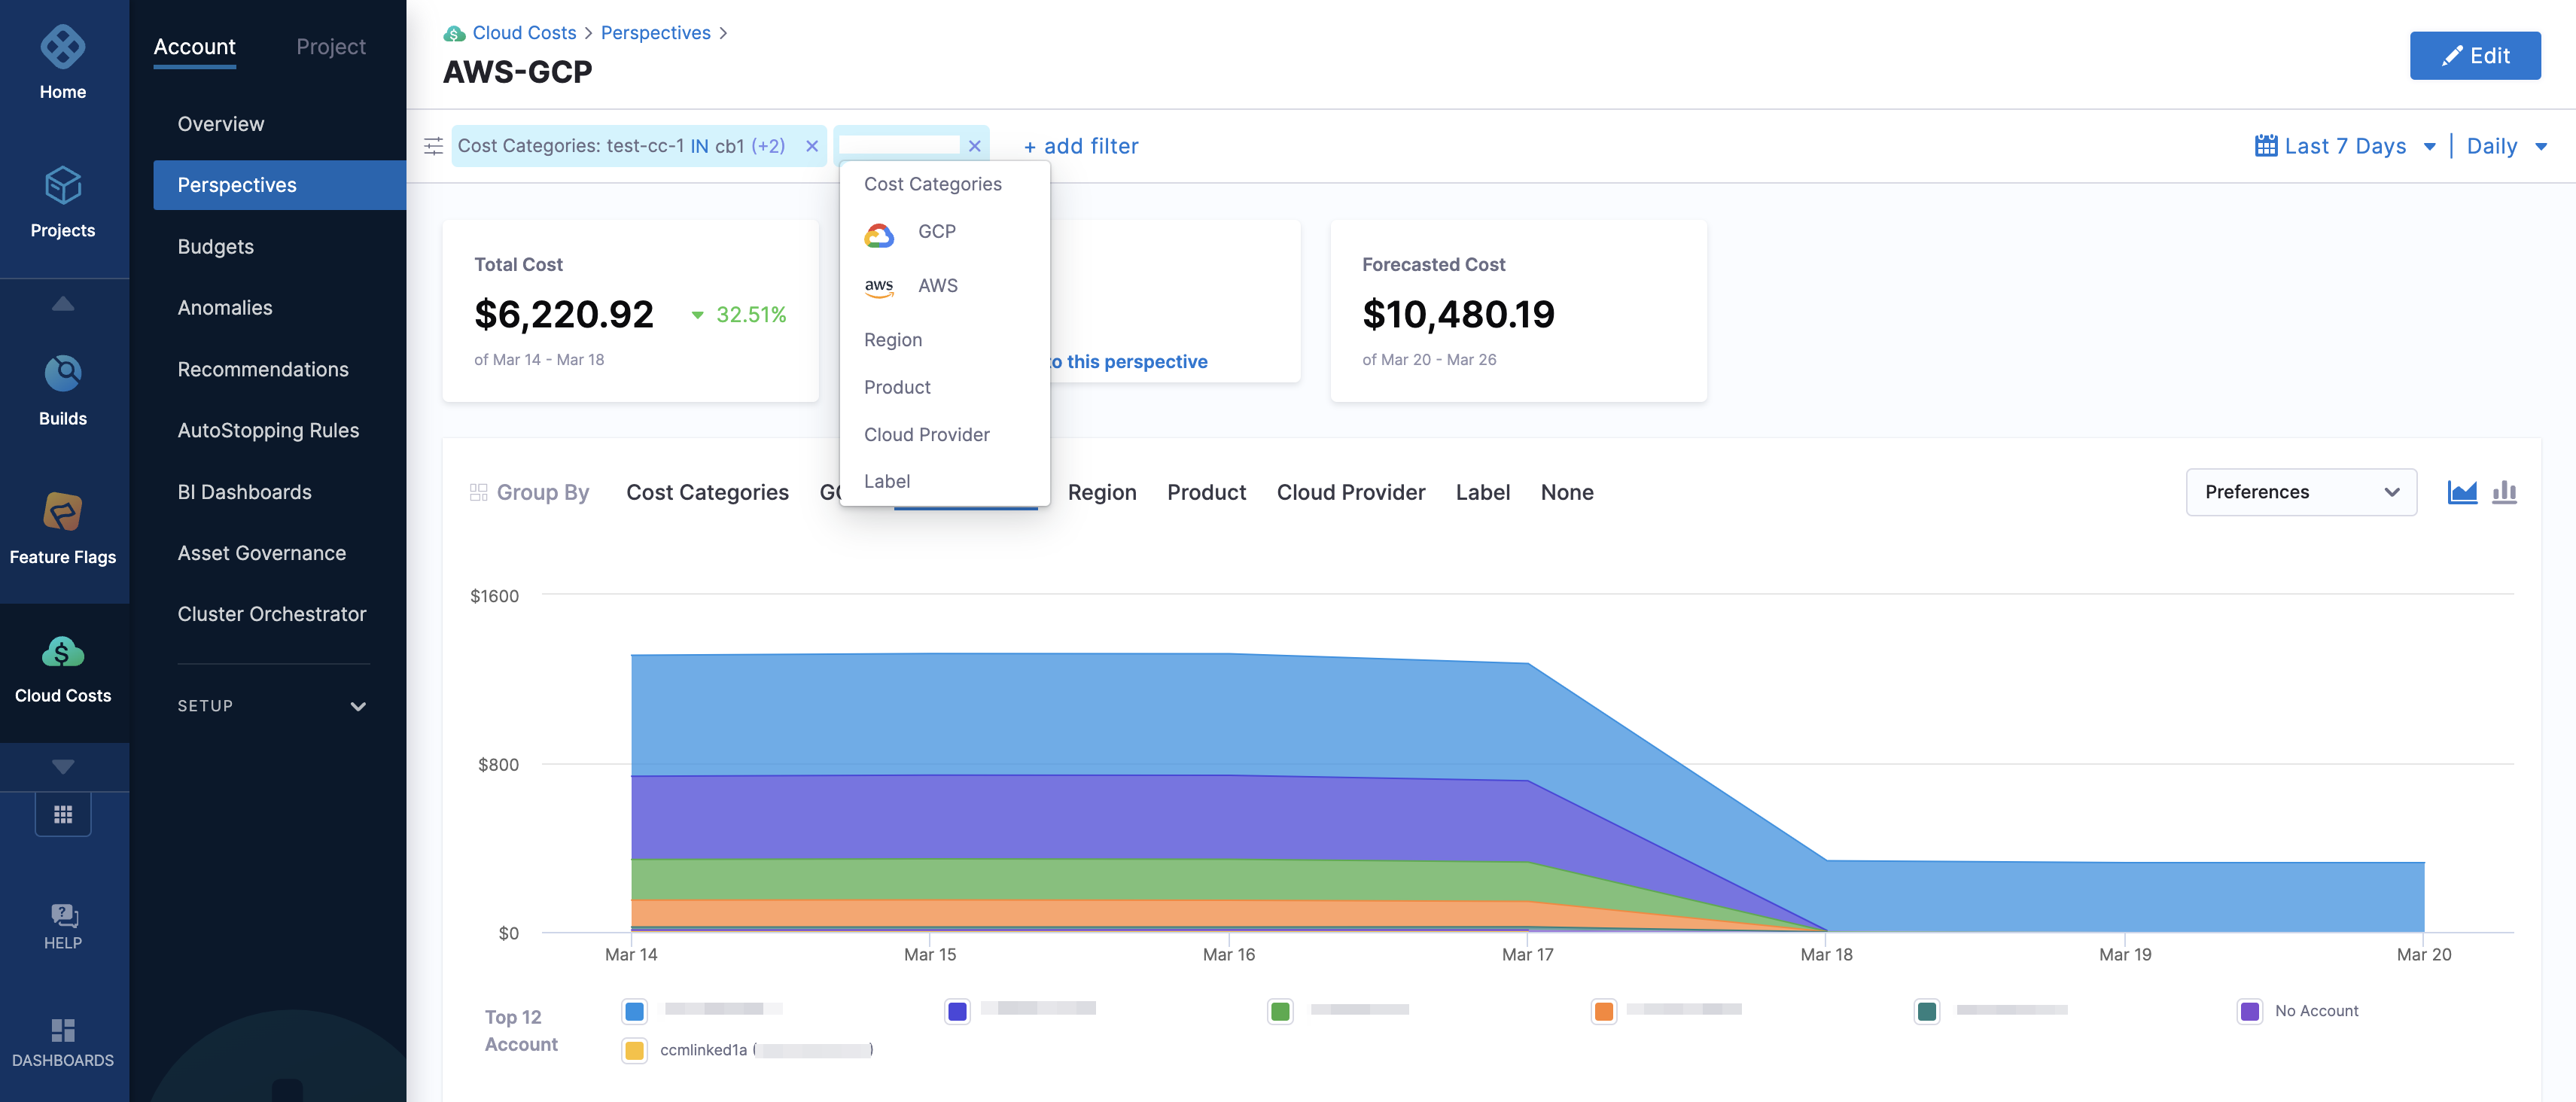Toggle the No Account legend checkbox
The height and width of the screenshot is (1102, 2576).
point(2249,1011)
